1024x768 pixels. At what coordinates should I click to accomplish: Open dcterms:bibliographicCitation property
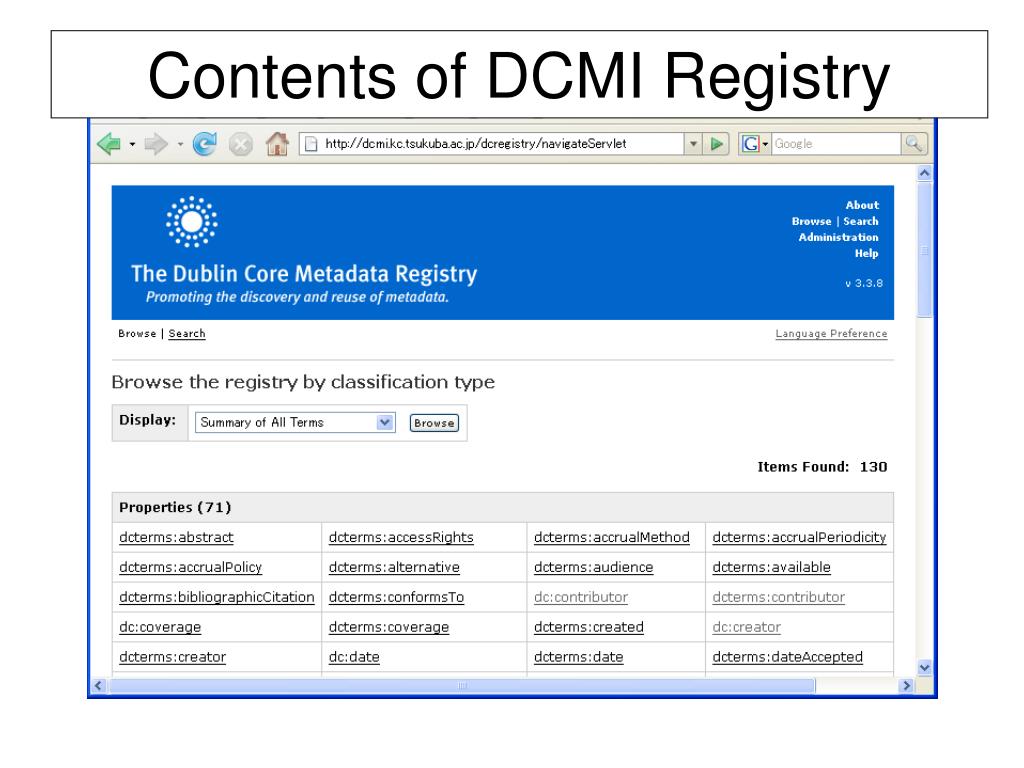click(x=217, y=598)
